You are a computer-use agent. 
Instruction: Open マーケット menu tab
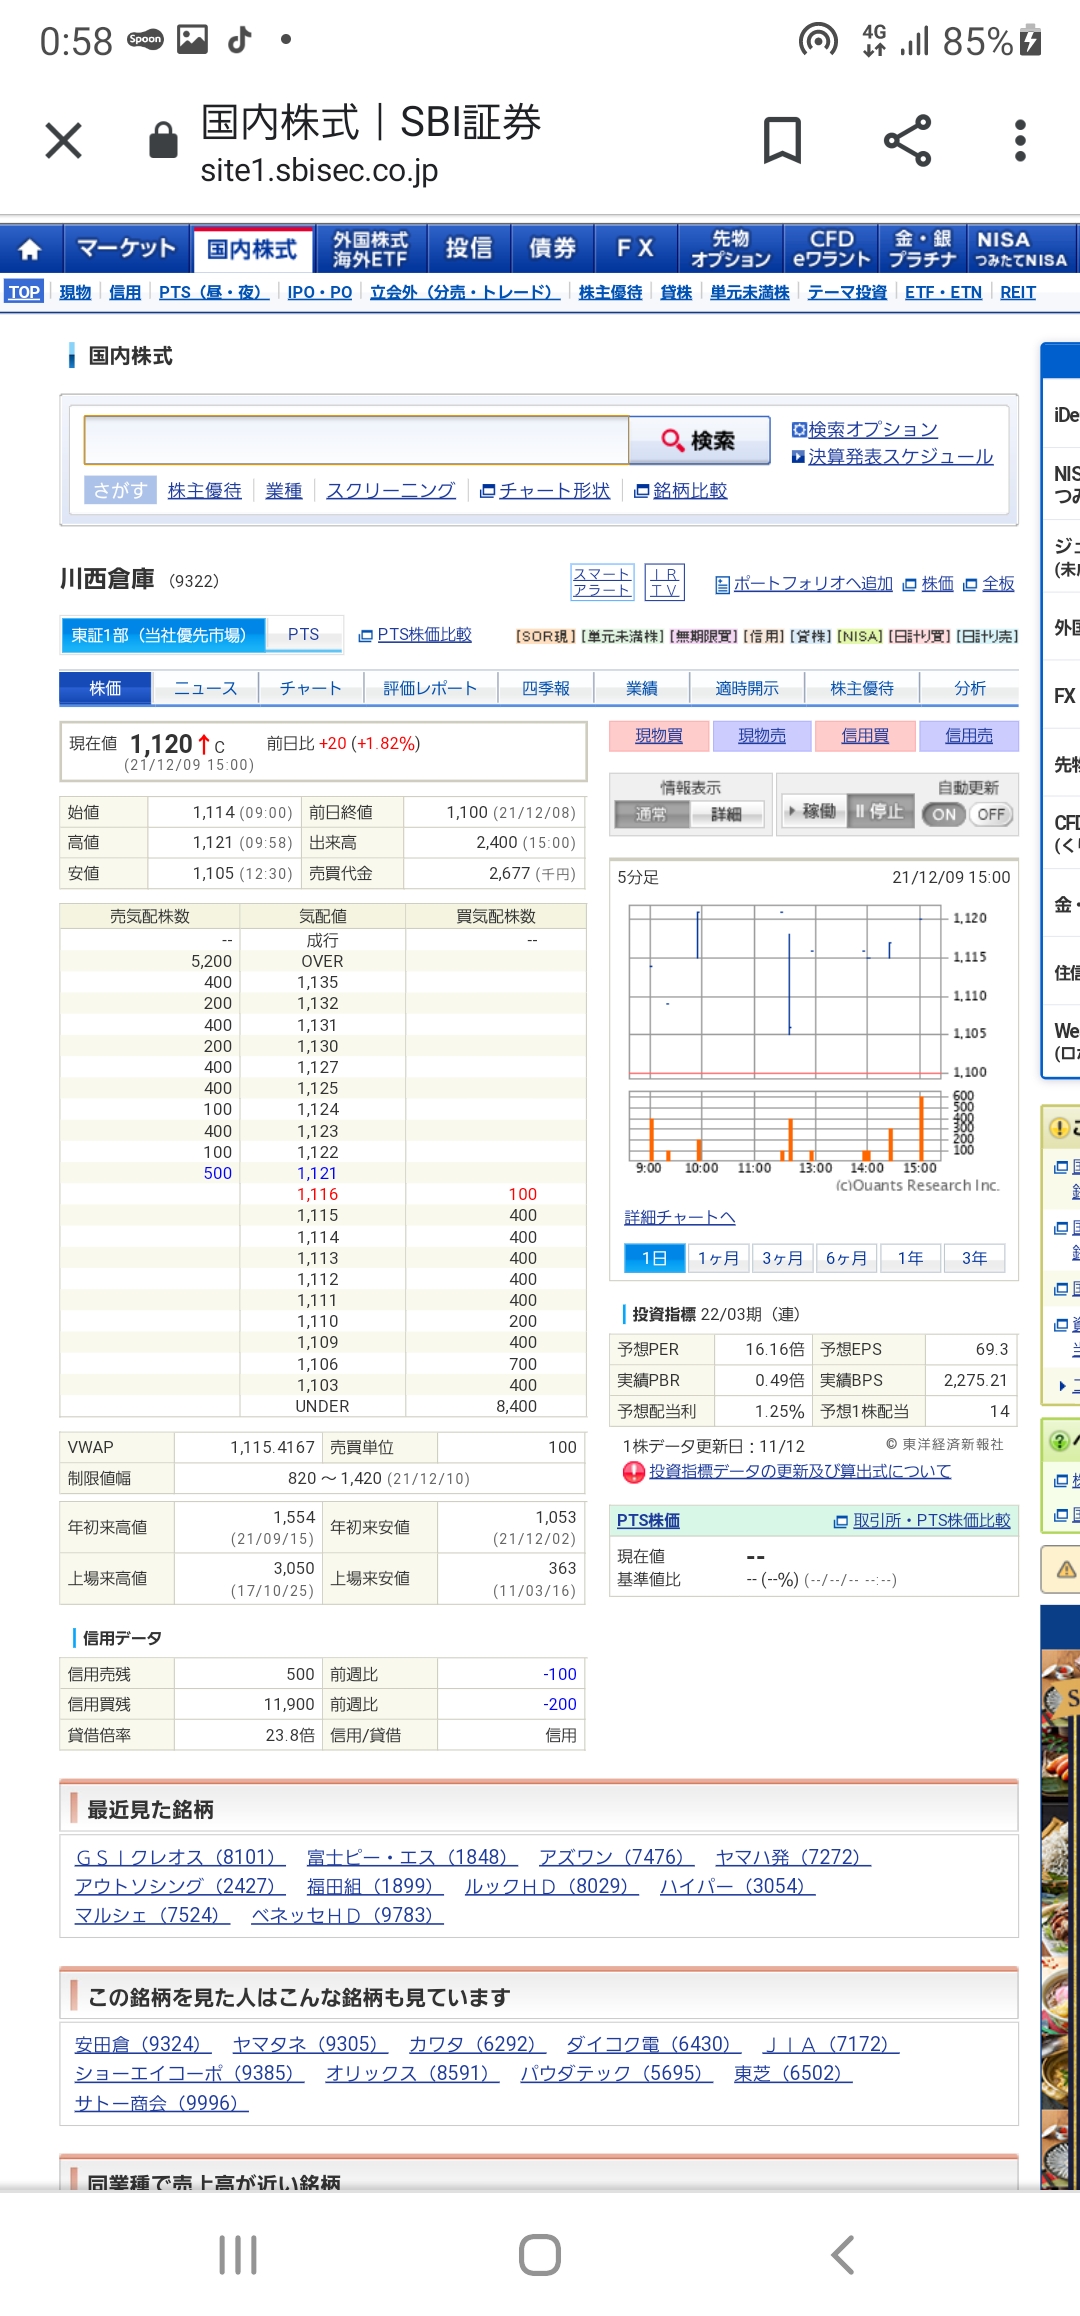click(126, 248)
